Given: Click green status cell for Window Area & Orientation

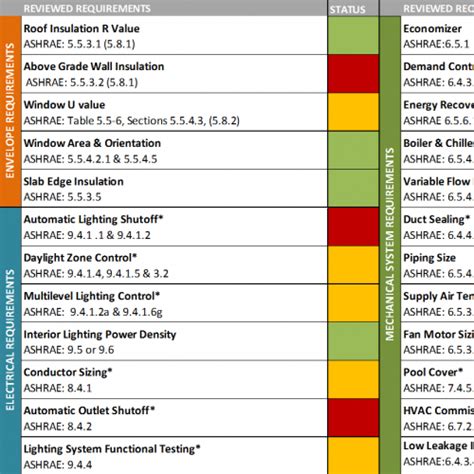Looking at the screenshot, I should 353,151.
